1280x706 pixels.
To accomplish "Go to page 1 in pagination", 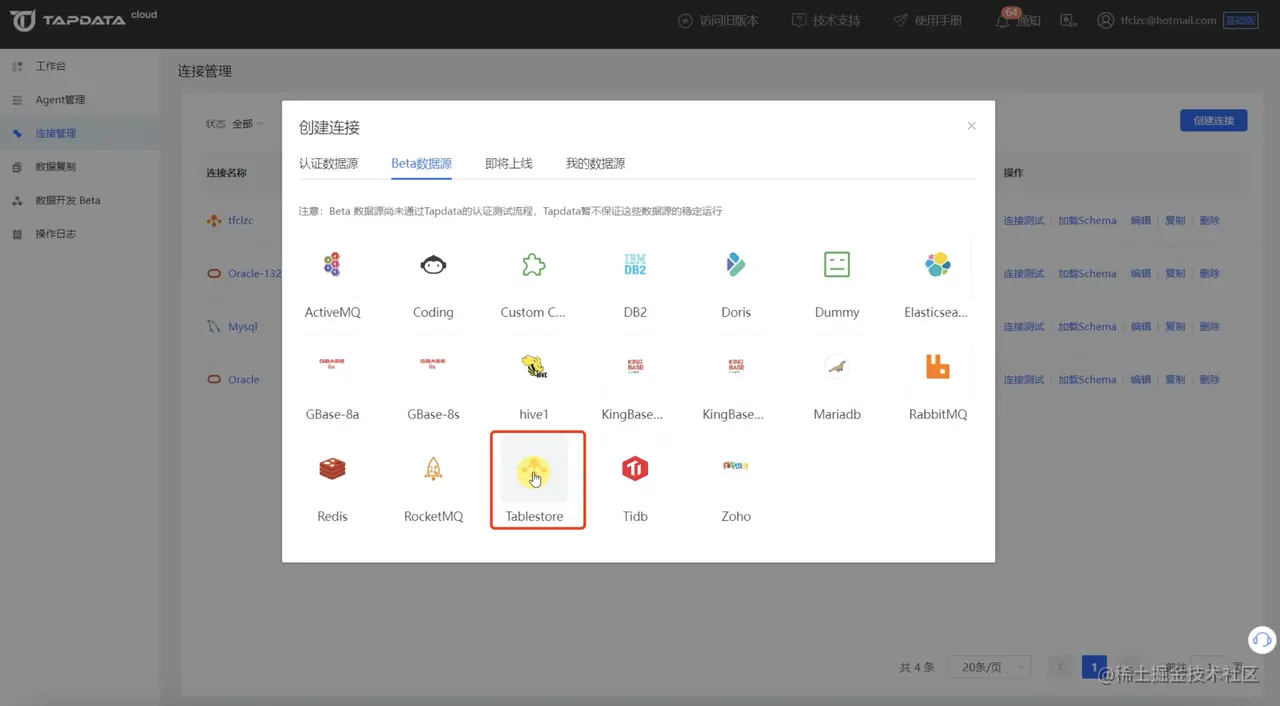I will [1094, 667].
